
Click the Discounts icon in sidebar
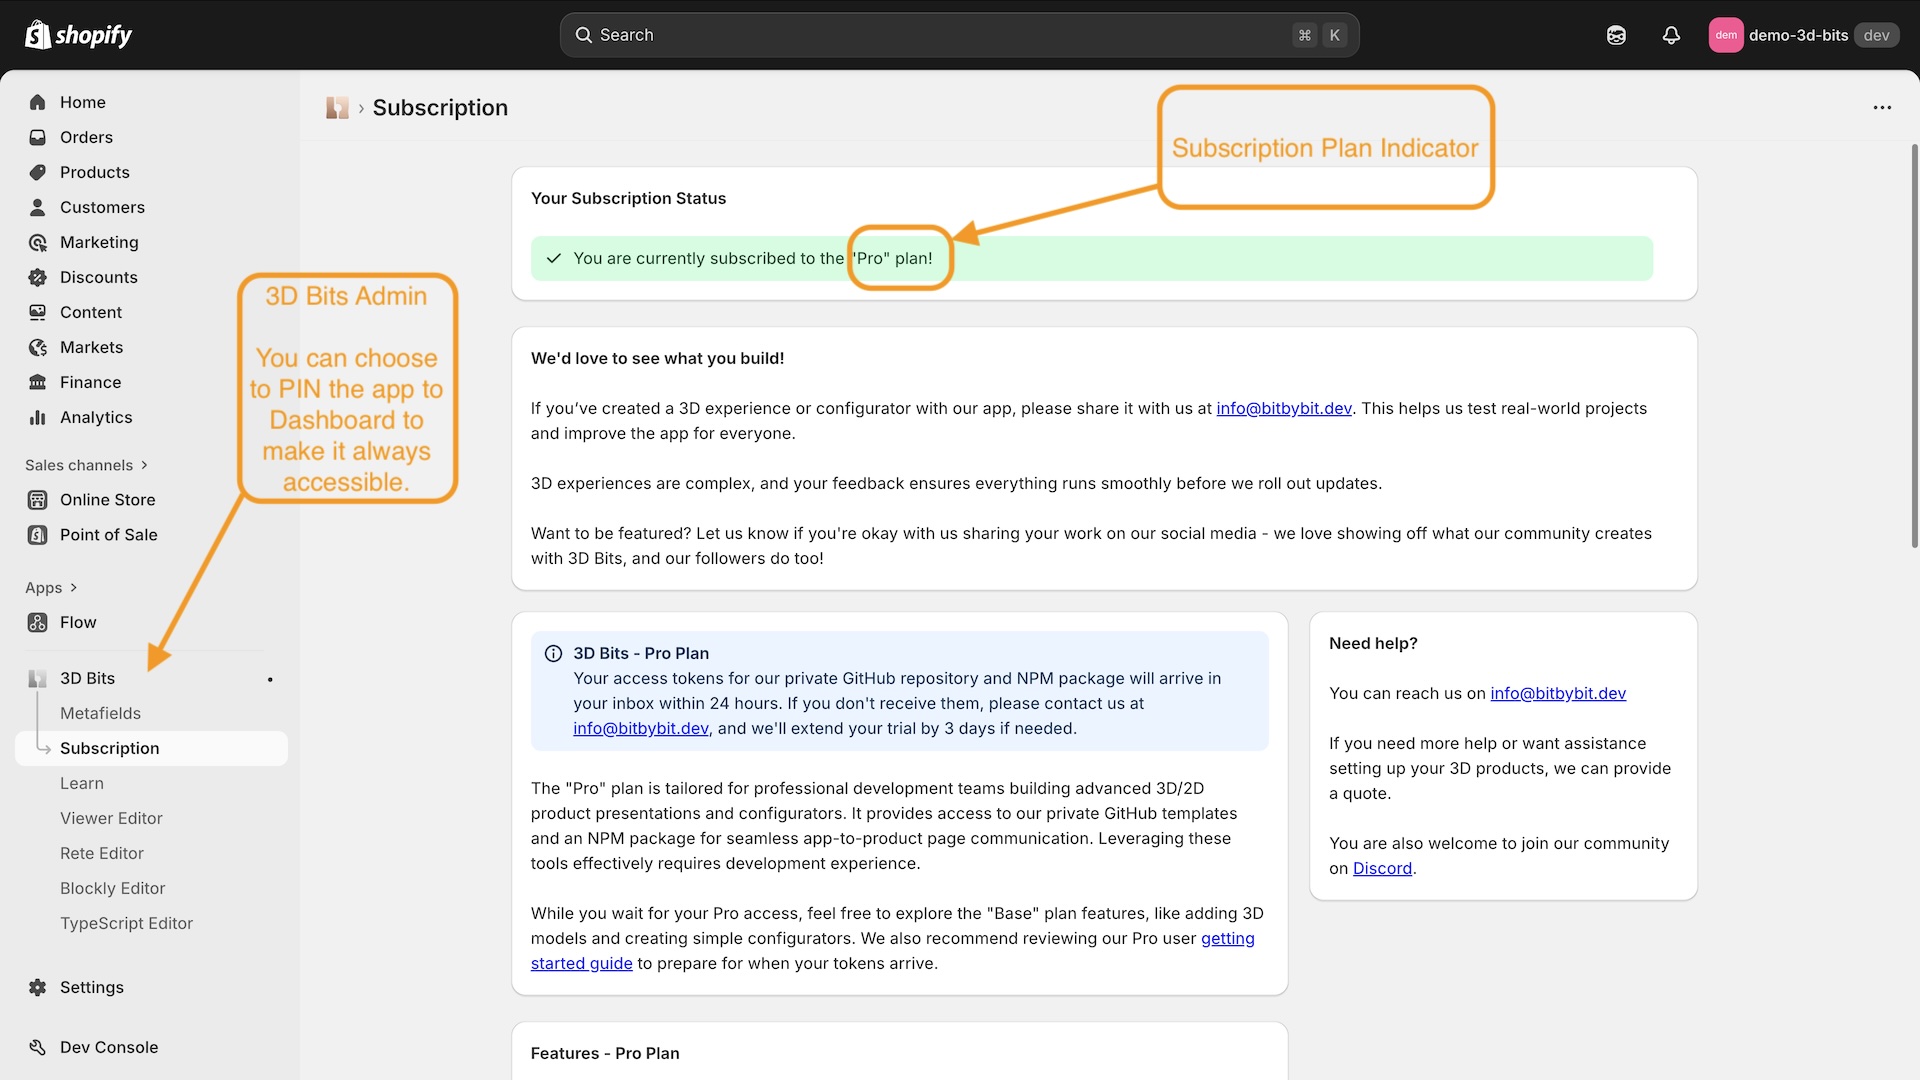38,277
